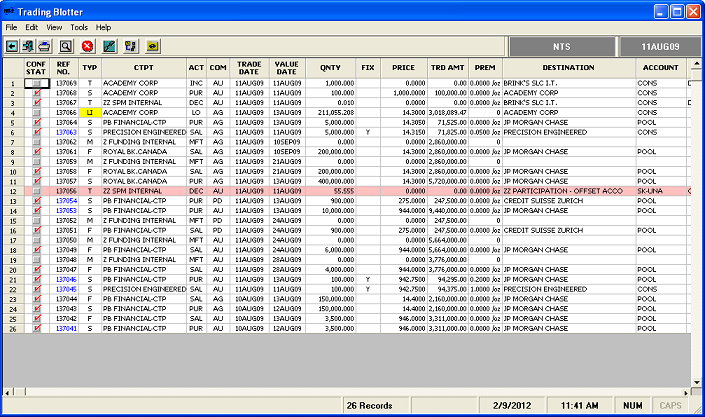The width and height of the screenshot is (705, 417).
Task: Click the exit door toolbar icon
Action: 28,46
